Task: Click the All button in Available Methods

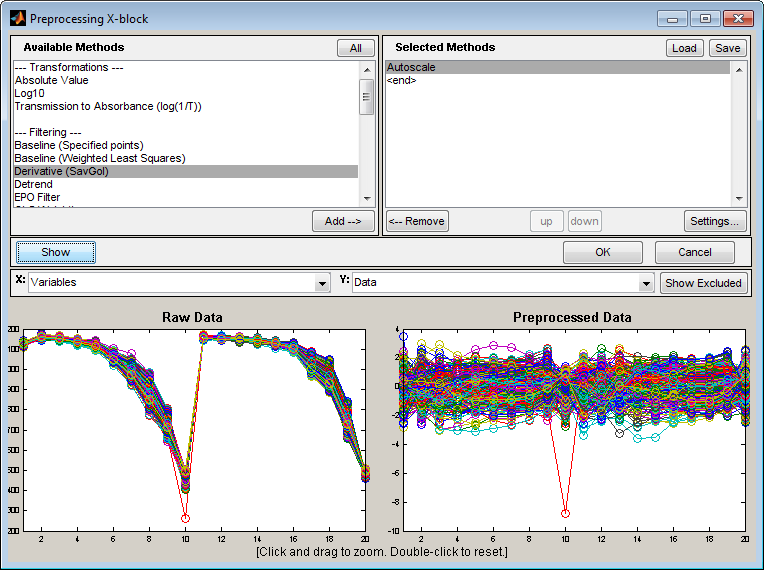Action: 355,48
